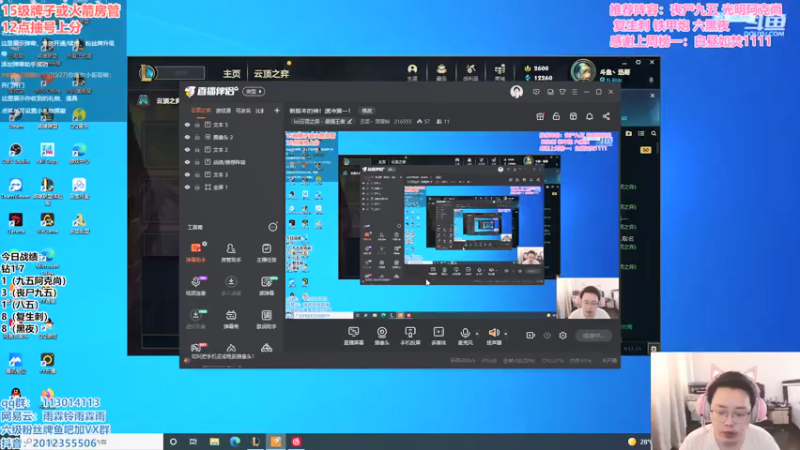Screen dimensions: 800x450
Task: Open the 视频连麦 tool
Action: (x=196, y=286)
